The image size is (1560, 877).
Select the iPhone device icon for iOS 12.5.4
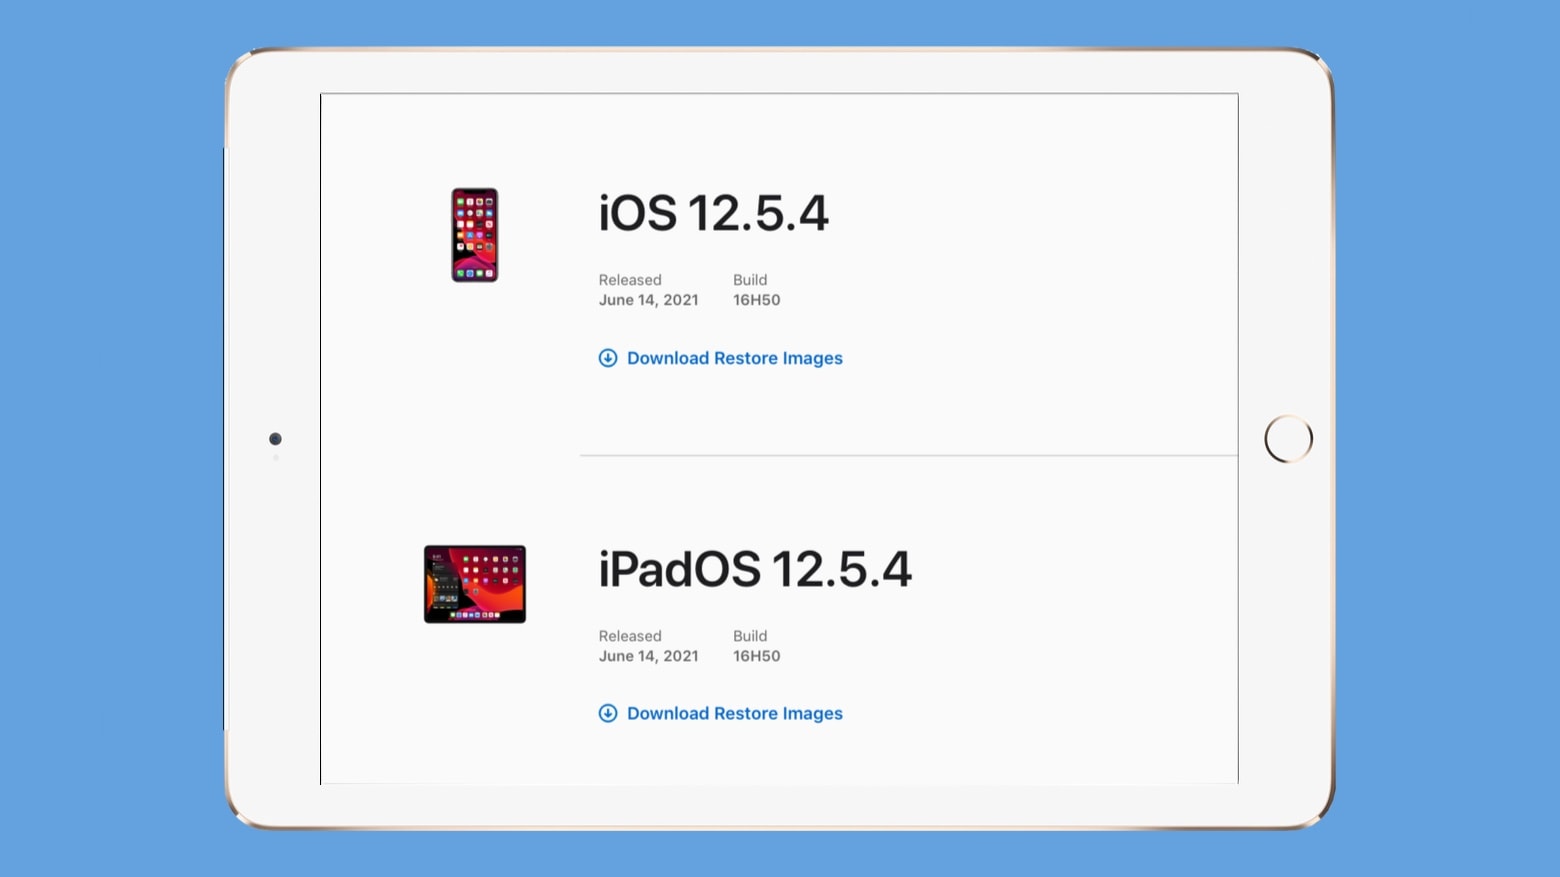pyautogui.click(x=475, y=236)
